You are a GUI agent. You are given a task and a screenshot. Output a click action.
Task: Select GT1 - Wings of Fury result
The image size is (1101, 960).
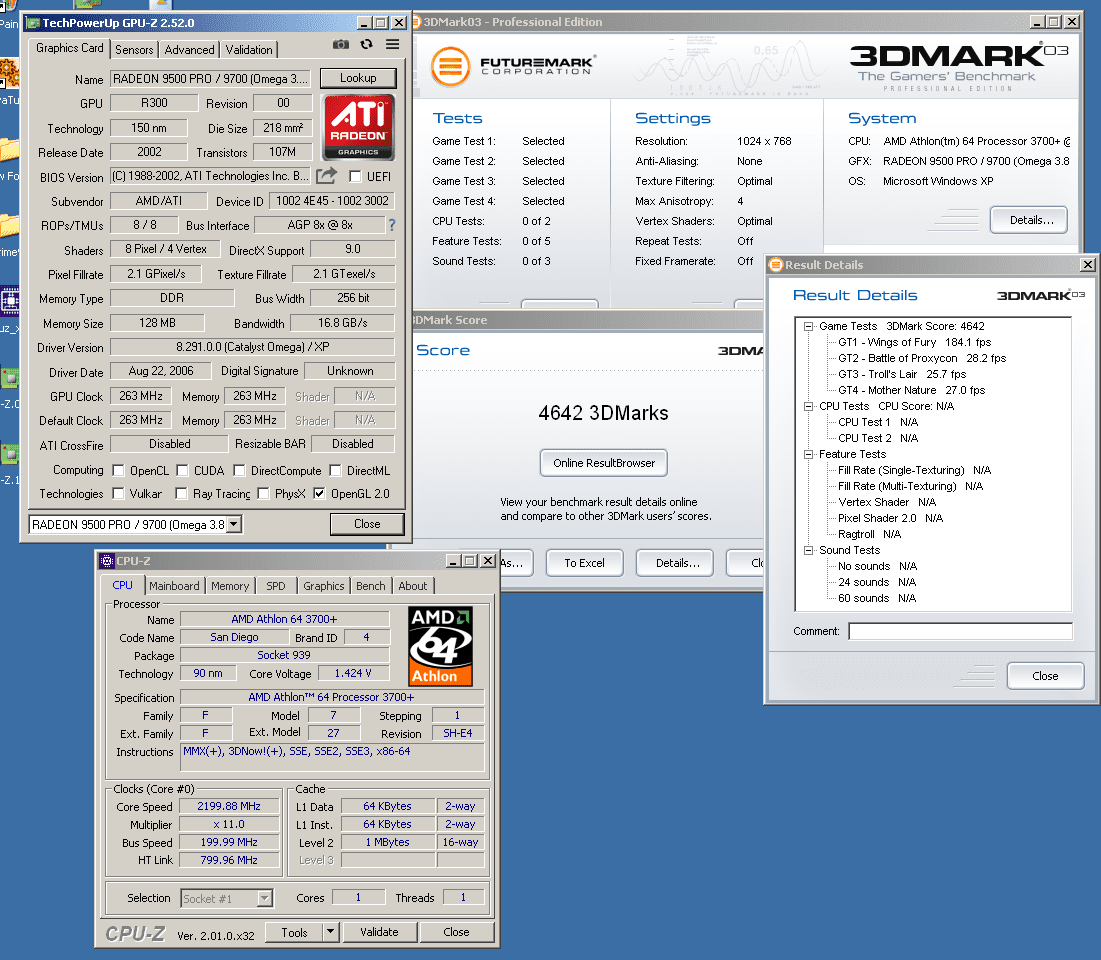[x=914, y=343]
